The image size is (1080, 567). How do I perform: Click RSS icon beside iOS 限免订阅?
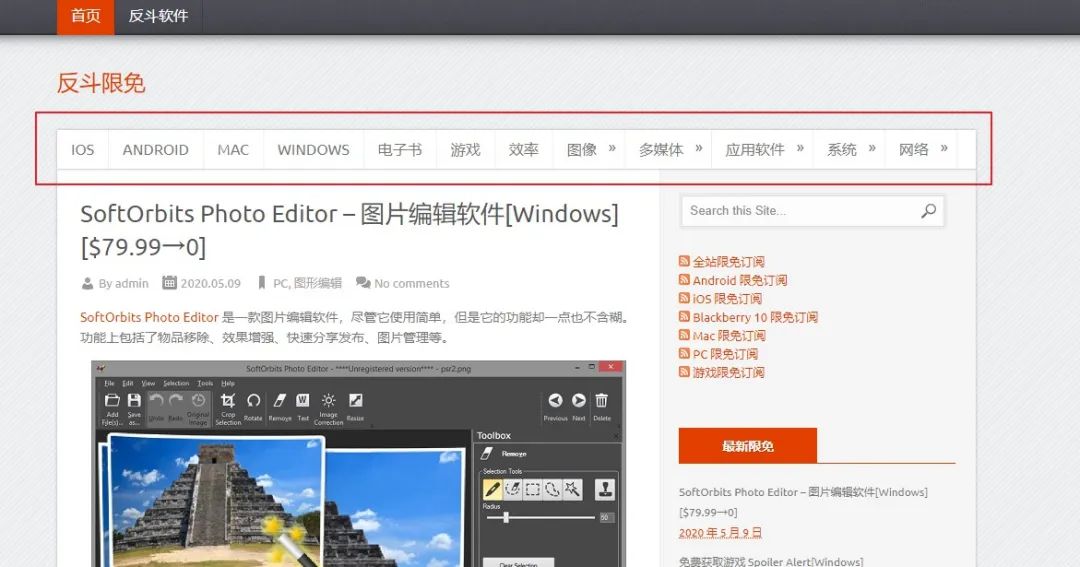[684, 298]
